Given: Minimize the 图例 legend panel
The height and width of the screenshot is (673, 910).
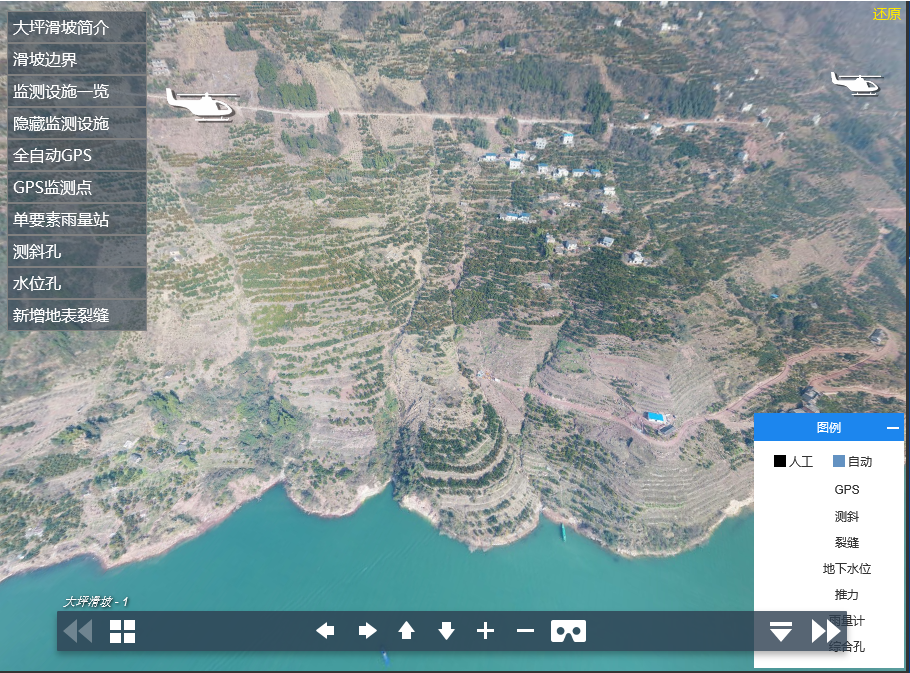Looking at the screenshot, I should click(x=892, y=428).
